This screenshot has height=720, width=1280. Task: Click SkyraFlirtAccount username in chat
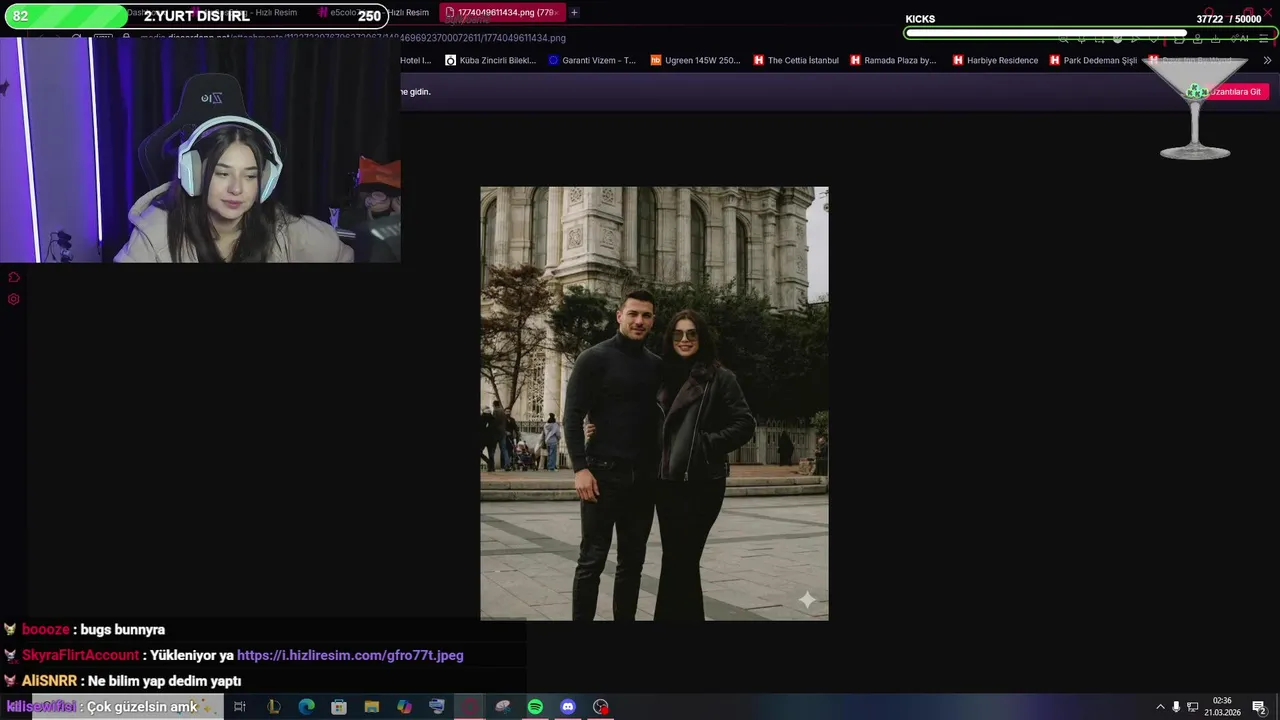80,655
